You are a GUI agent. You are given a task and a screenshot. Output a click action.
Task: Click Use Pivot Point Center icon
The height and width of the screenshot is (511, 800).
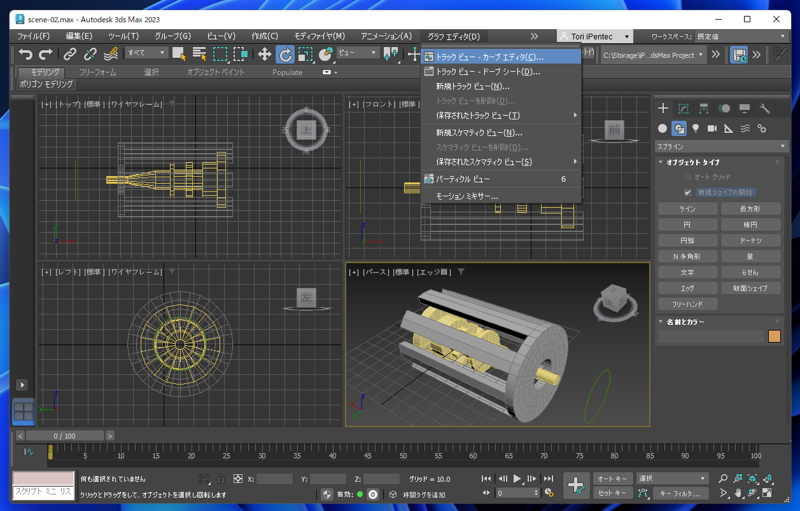coord(391,54)
